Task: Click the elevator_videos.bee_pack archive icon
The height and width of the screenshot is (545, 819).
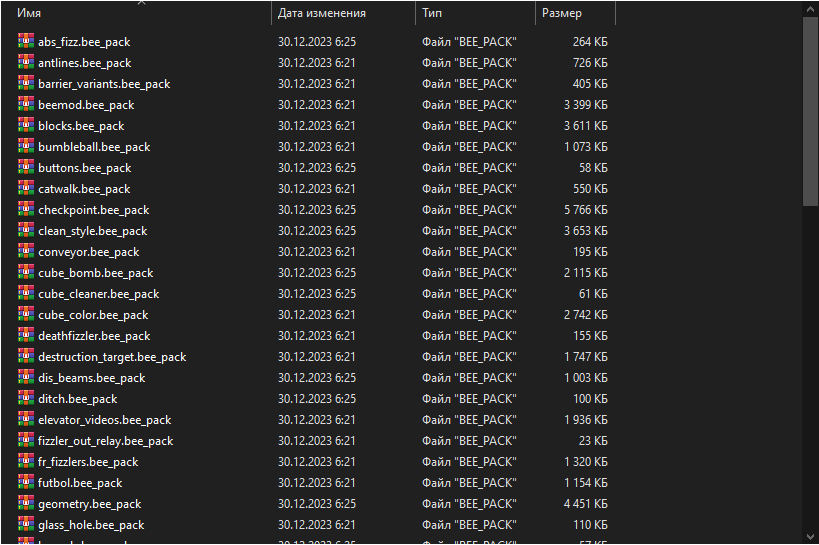Action: [26, 420]
